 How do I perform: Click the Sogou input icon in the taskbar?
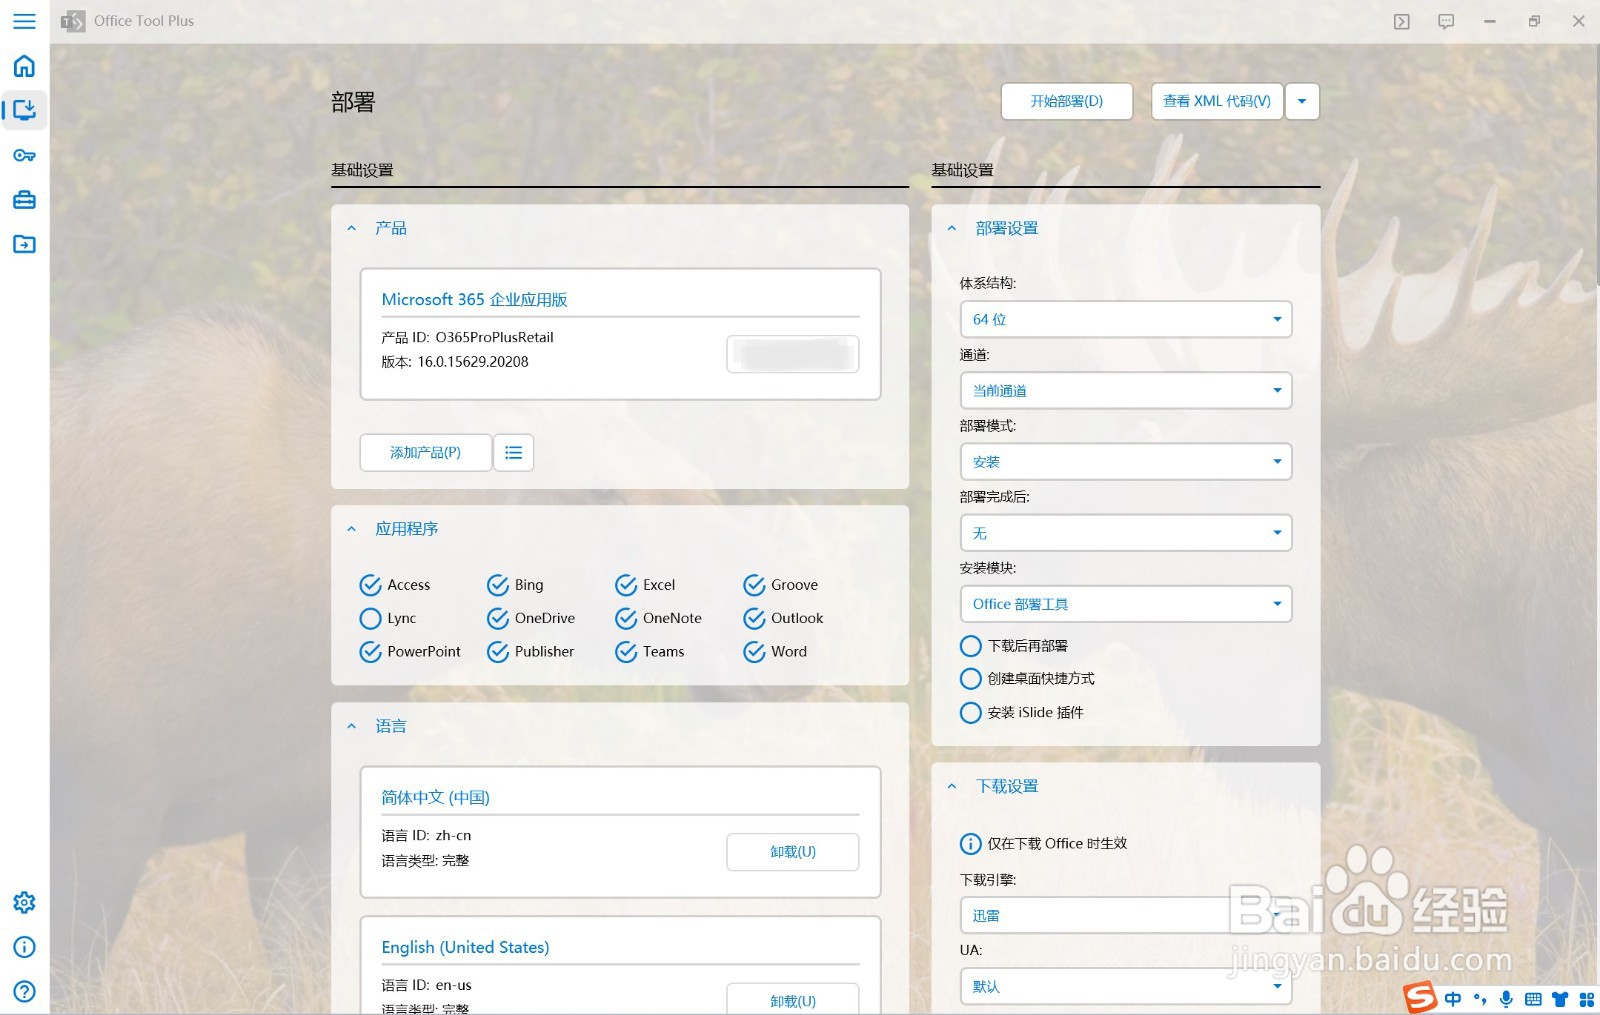click(1421, 998)
